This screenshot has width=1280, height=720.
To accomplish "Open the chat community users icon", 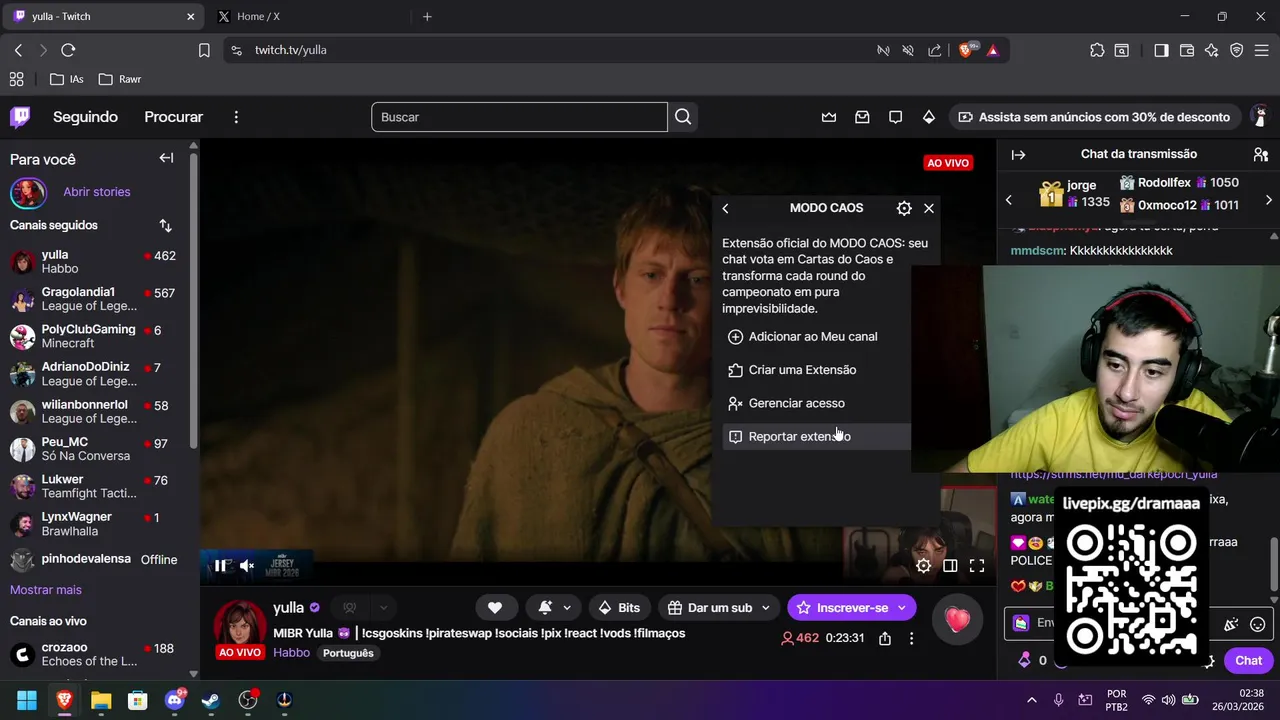I will (1261, 155).
